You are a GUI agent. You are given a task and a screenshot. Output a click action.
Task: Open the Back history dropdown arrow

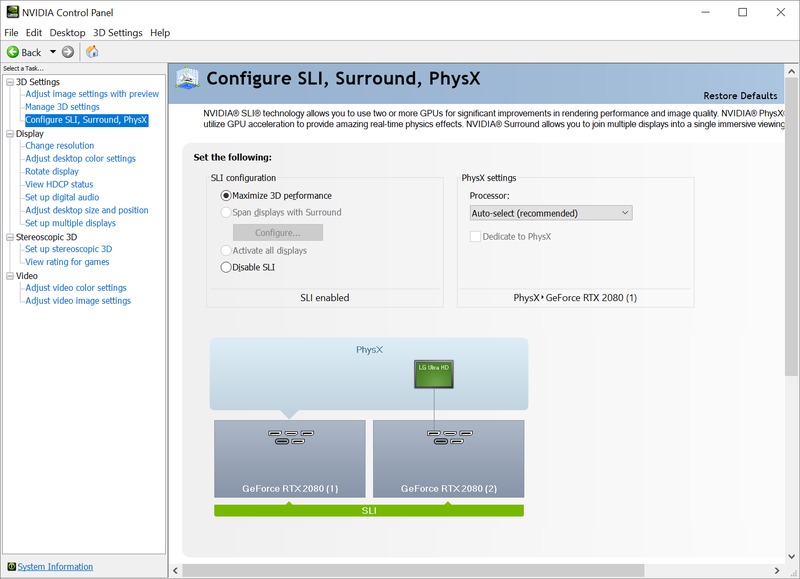coord(51,52)
